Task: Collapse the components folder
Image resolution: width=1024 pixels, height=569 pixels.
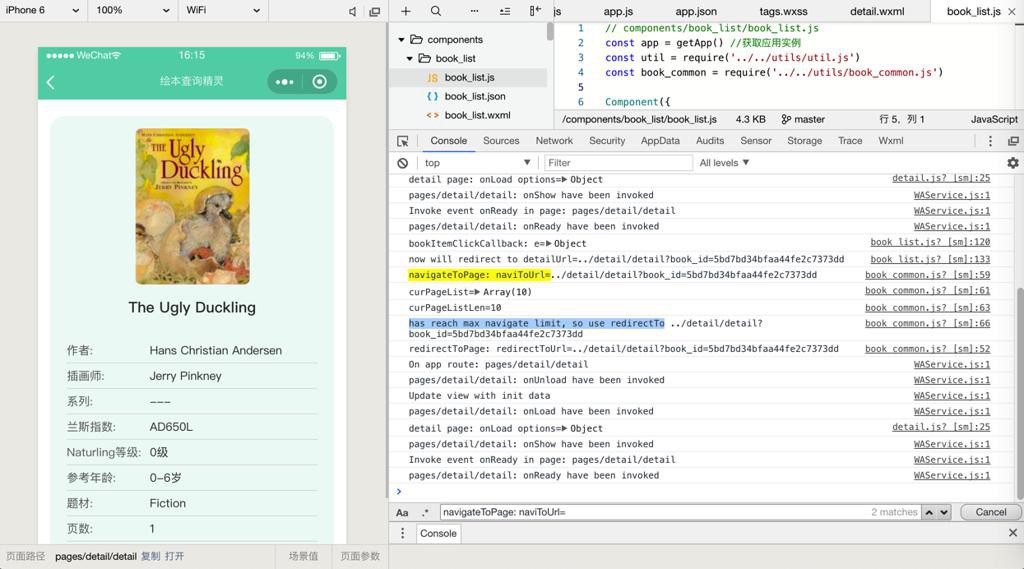Action: [x=402, y=40]
